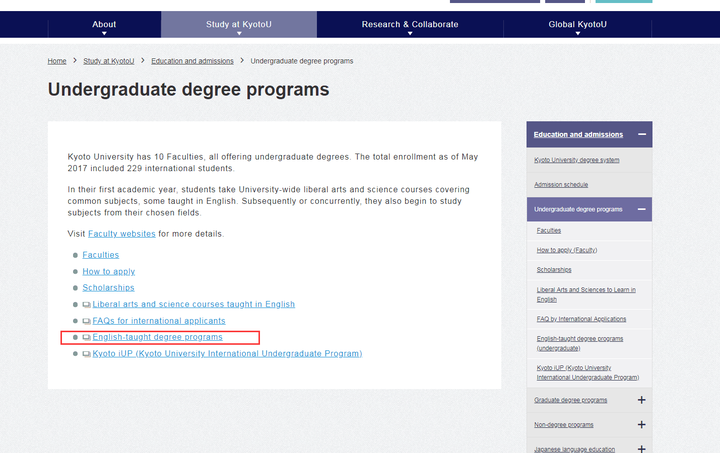Click external-link icon before English-taught degree programs
720x453 pixels.
pos(87,337)
